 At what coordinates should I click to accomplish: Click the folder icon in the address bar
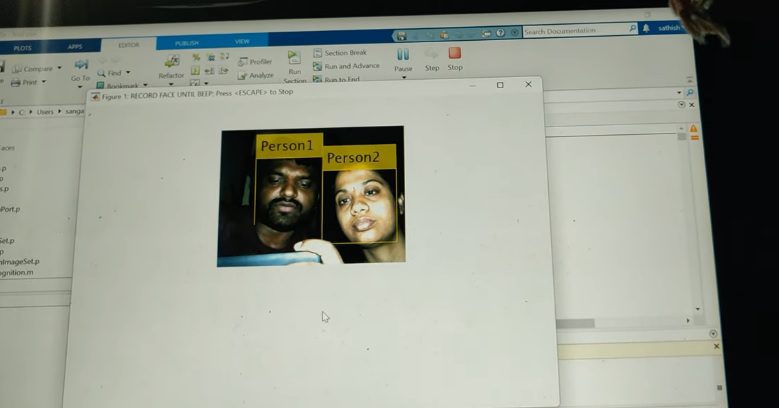click(x=3, y=112)
